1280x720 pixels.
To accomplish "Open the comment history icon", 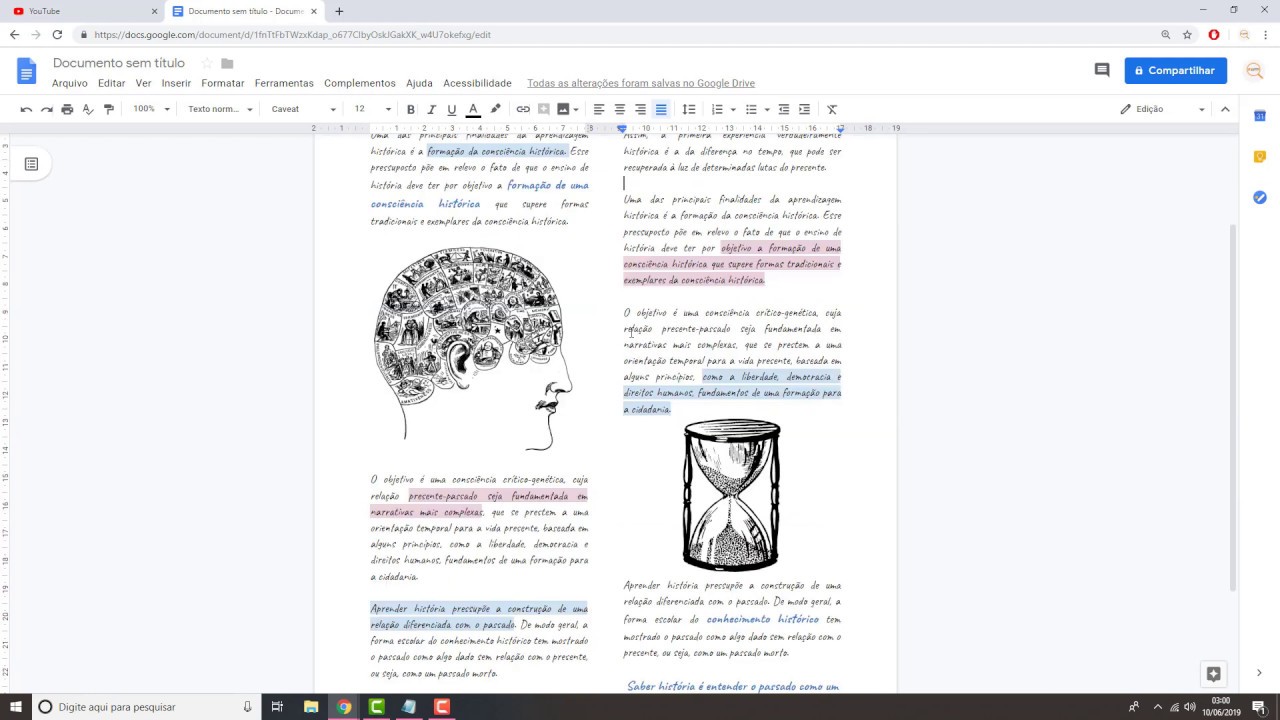I will click(1102, 70).
